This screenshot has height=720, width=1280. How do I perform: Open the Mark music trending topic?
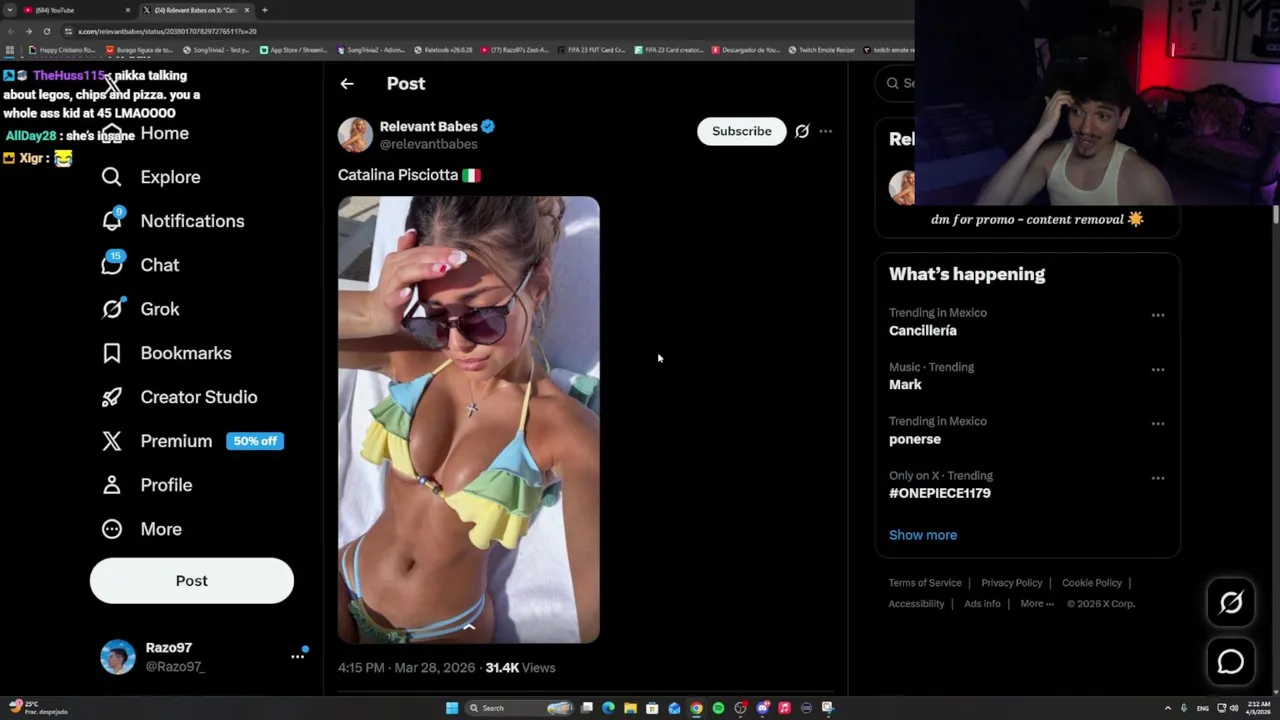pos(906,385)
